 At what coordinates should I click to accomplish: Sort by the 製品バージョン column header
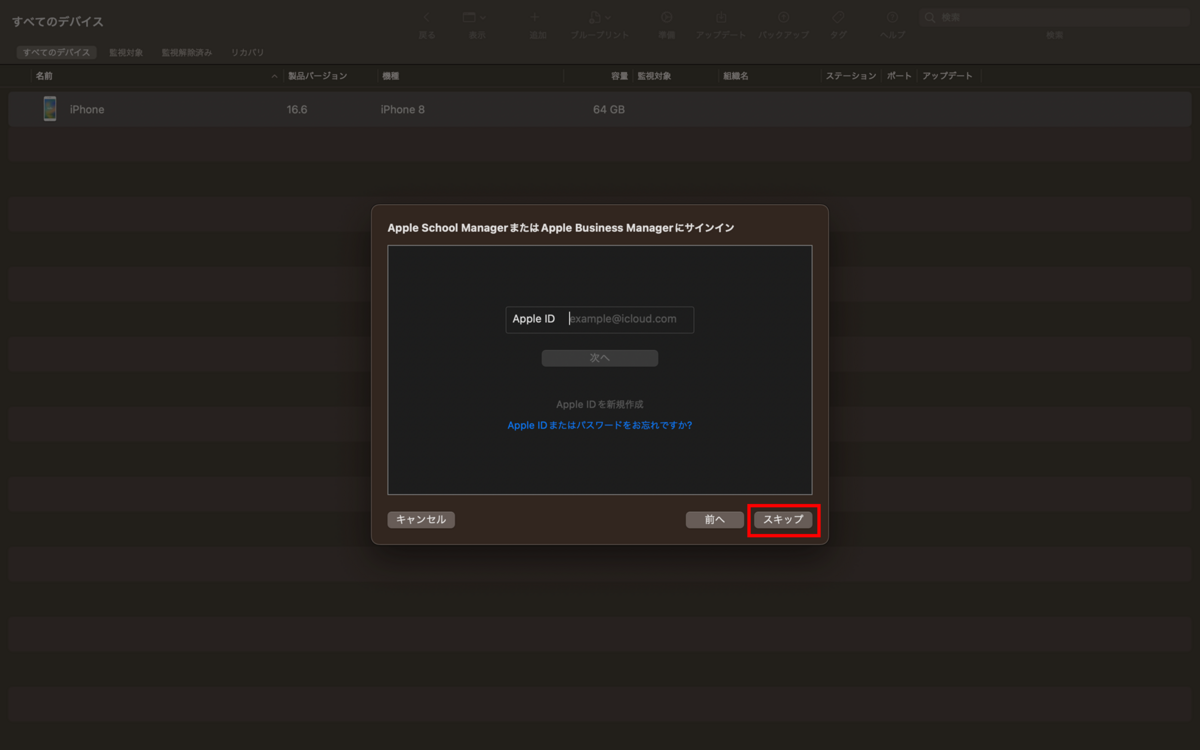[330, 76]
